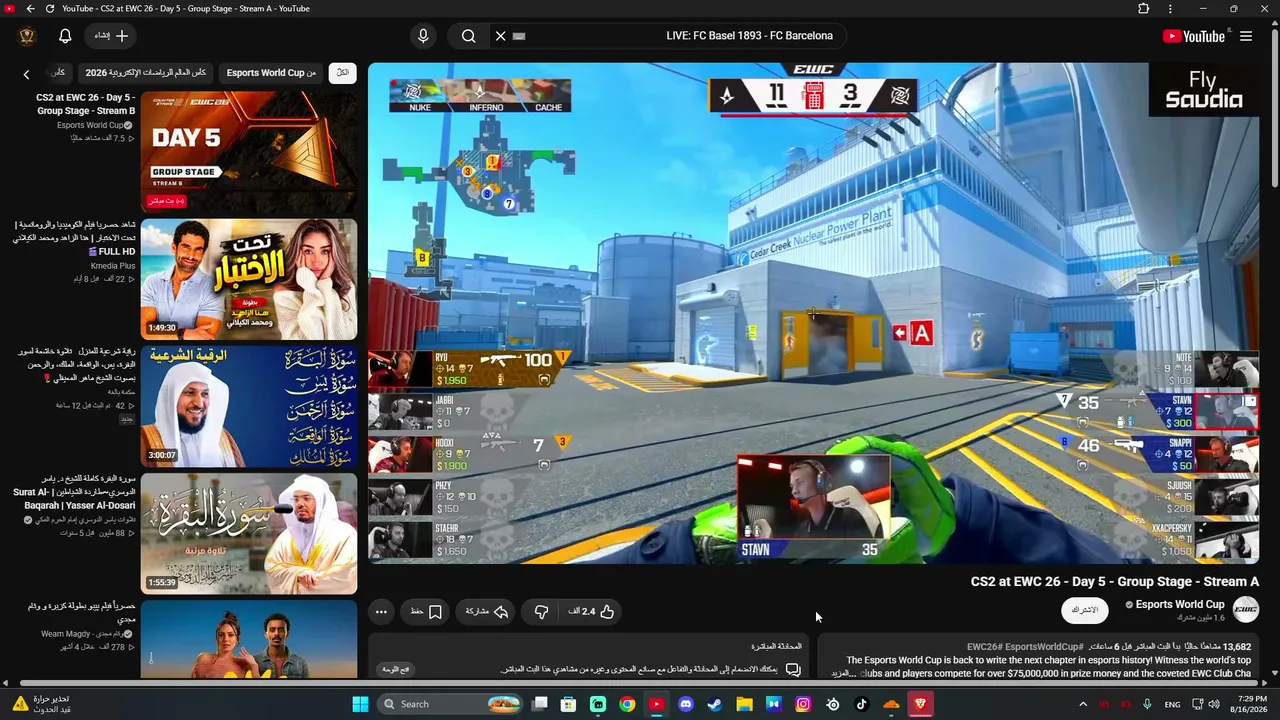
Task: Click the video title 'CS2 at EWC 26 - Day 5 - Group Stage - Stream A'
Action: click(1115, 581)
